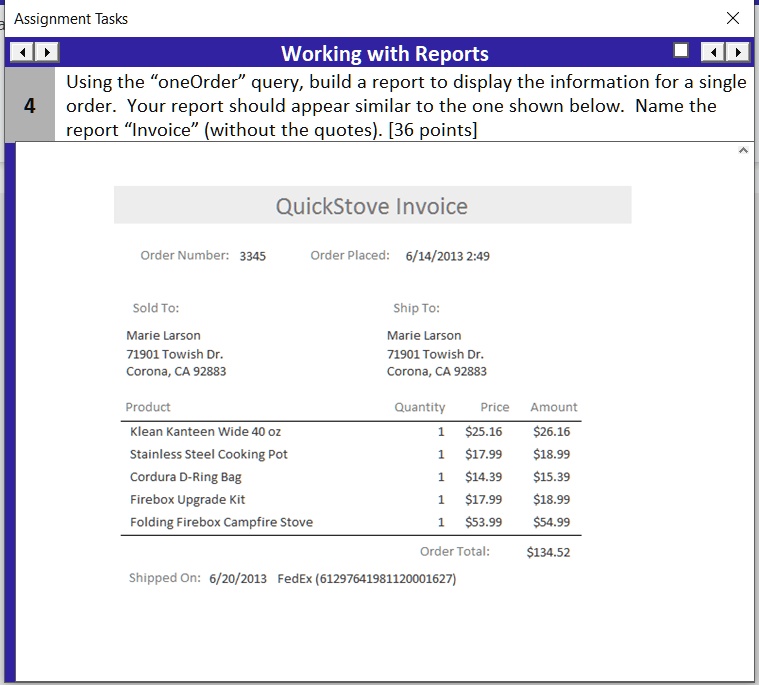
Task: Click the $25.16 price value
Action: coord(484,431)
